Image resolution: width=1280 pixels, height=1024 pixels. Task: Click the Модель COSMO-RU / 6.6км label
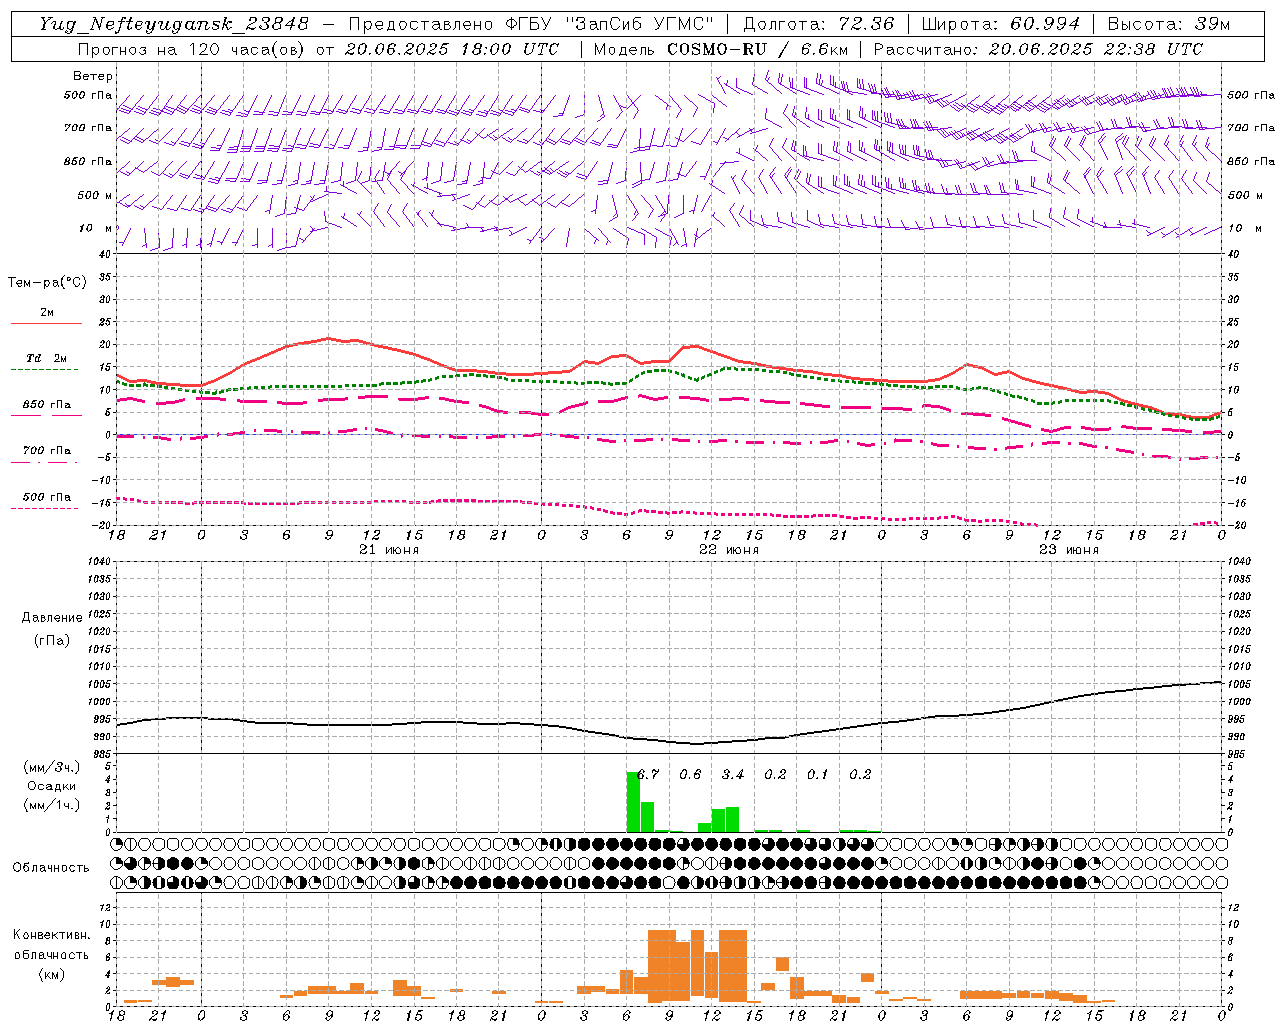pyautogui.click(x=721, y=49)
